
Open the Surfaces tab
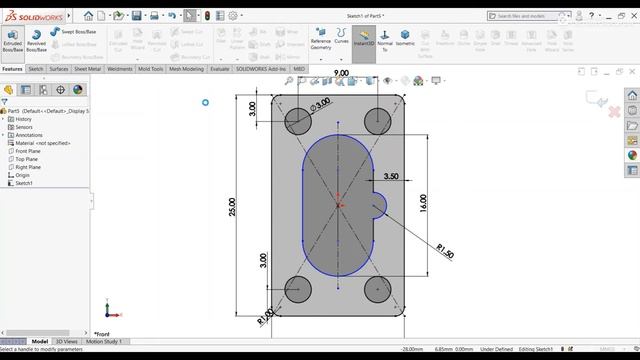pyautogui.click(x=59, y=69)
